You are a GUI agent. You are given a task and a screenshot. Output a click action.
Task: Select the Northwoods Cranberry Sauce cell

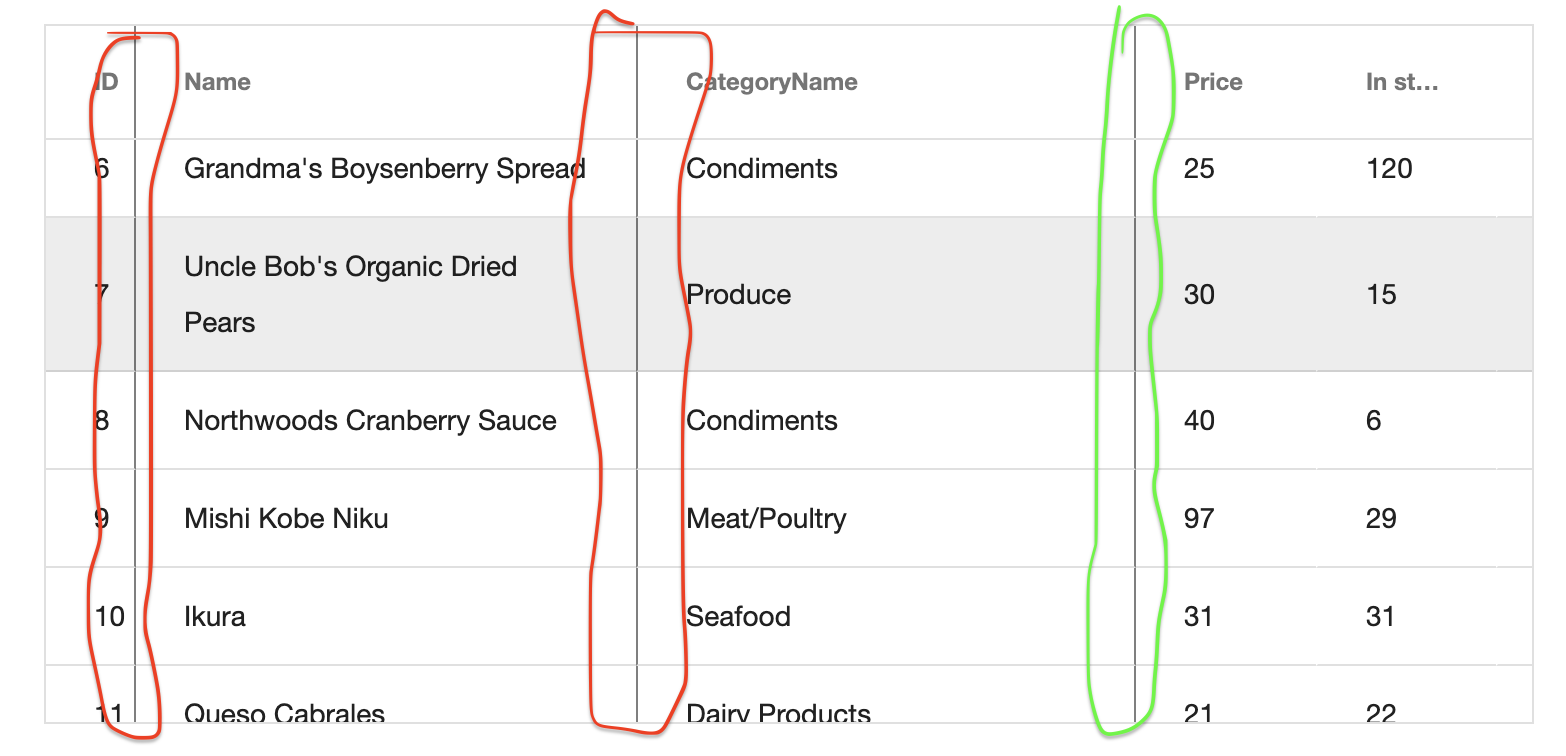coord(370,421)
